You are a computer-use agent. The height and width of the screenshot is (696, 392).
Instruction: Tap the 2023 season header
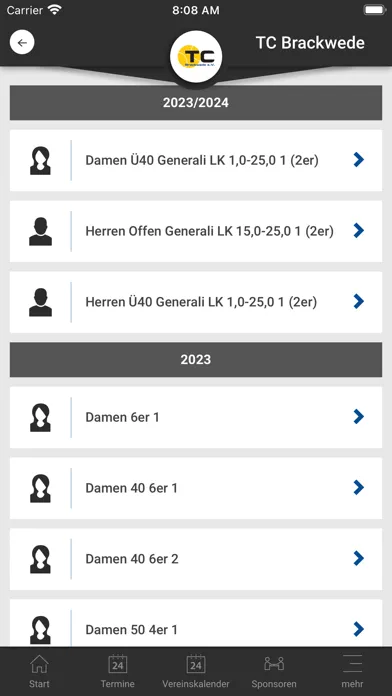196,360
